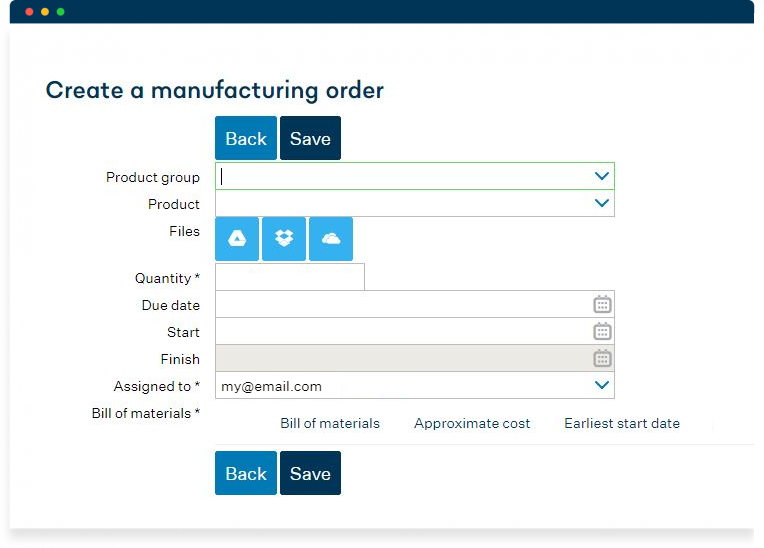The image size is (764, 548).
Task: Click the top Save button
Action: (x=310, y=138)
